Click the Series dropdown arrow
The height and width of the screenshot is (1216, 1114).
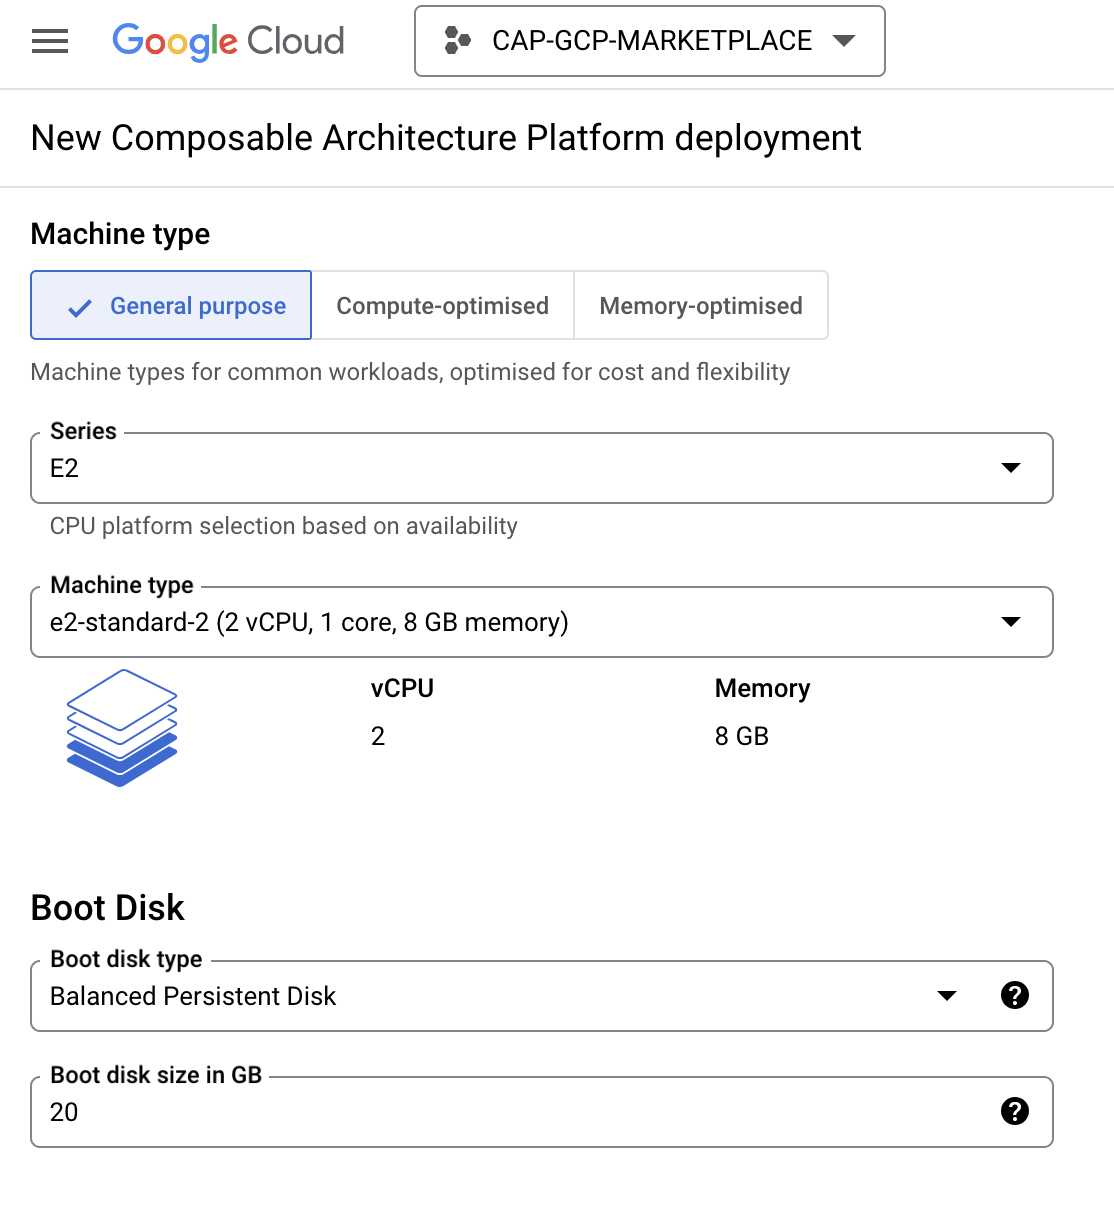point(1011,468)
